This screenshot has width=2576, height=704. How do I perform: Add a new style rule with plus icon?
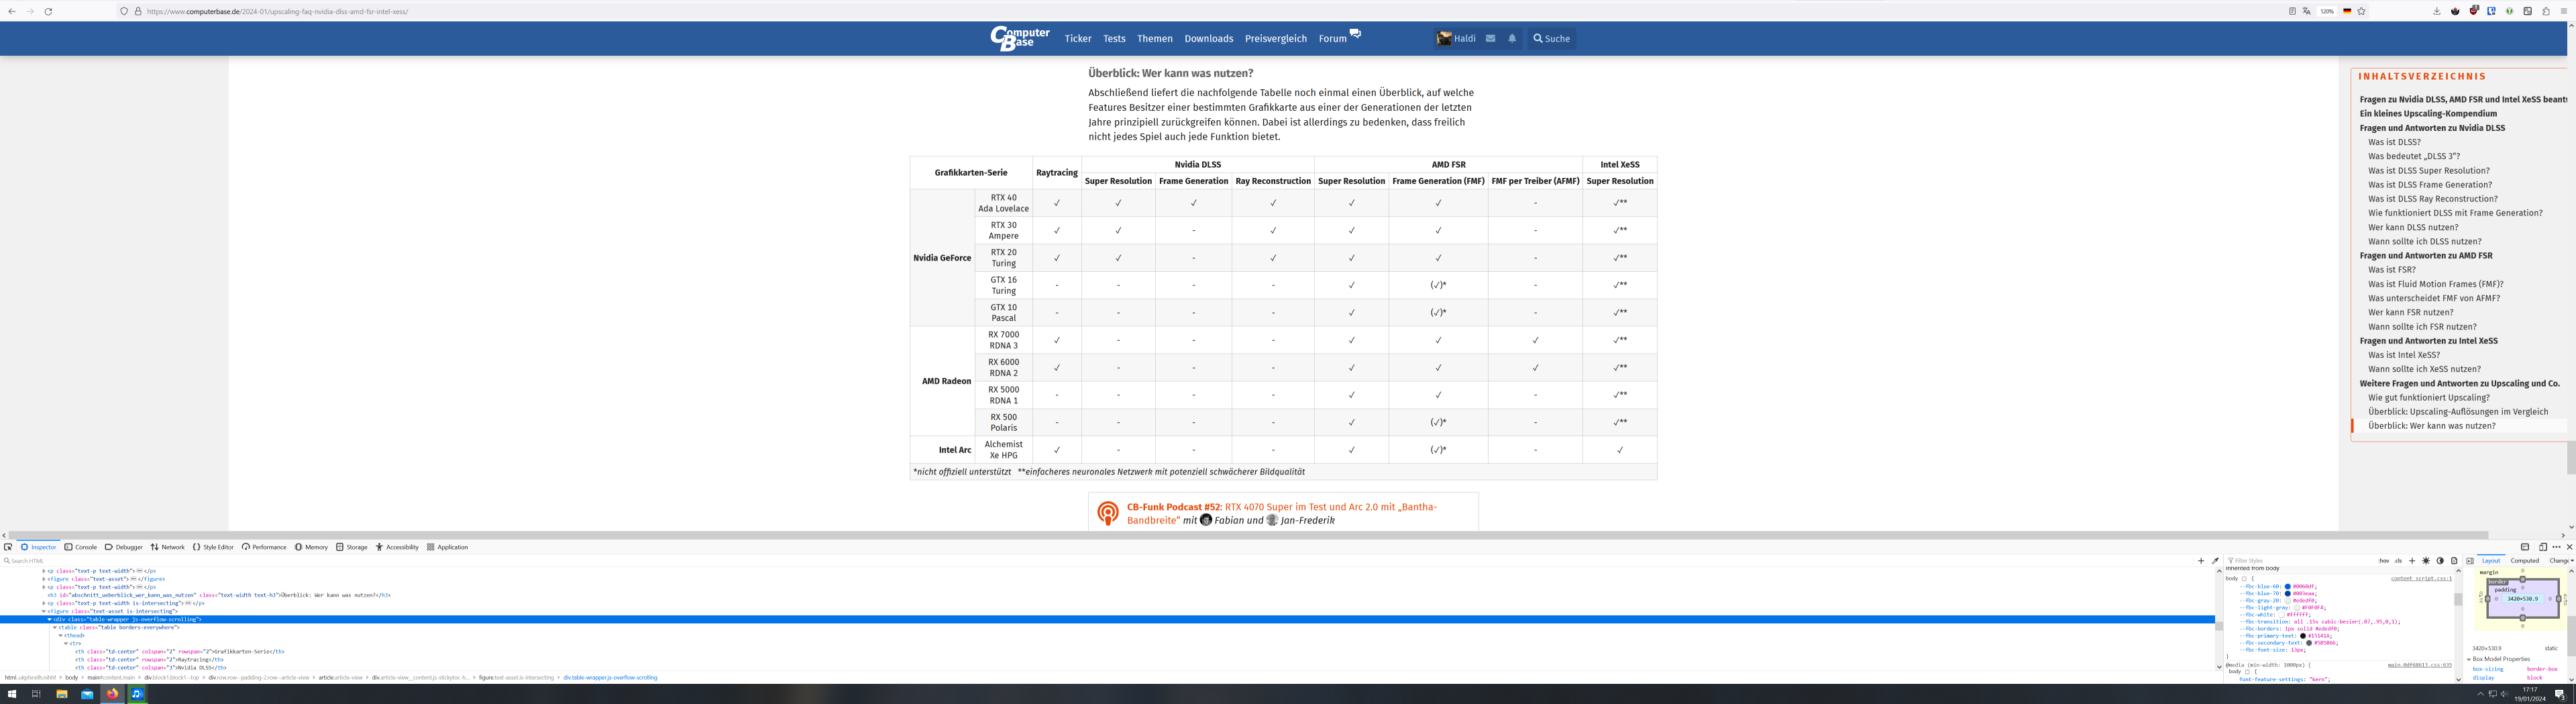pyautogui.click(x=2412, y=561)
